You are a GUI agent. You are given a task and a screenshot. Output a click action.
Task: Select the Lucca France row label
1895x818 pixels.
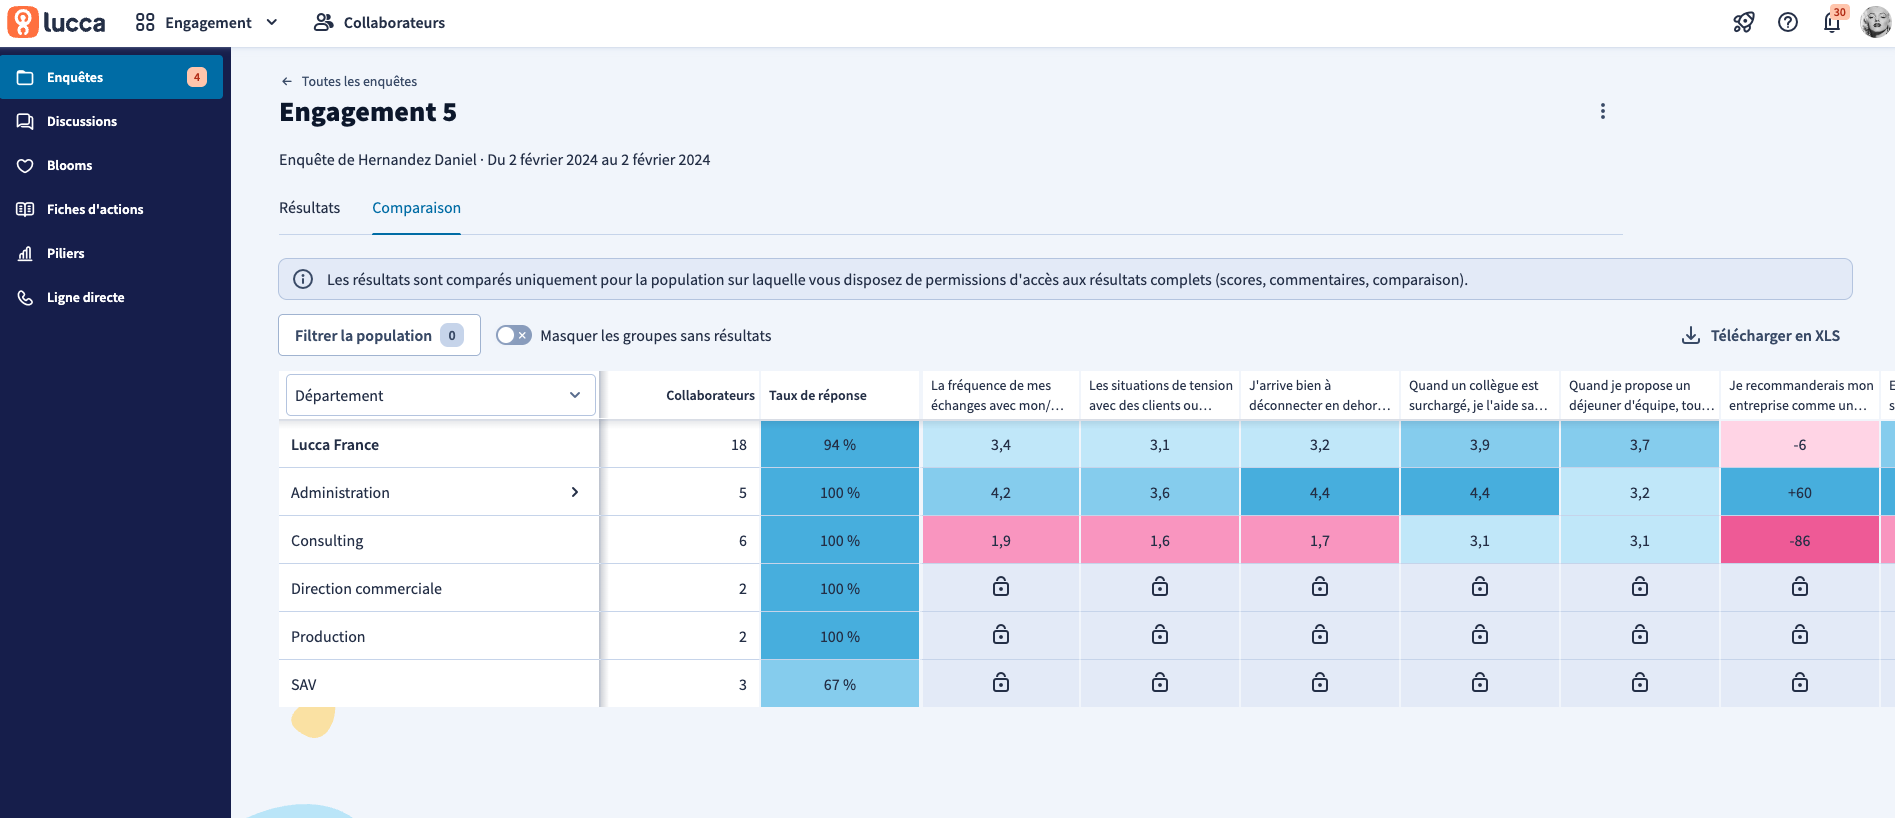(x=335, y=444)
